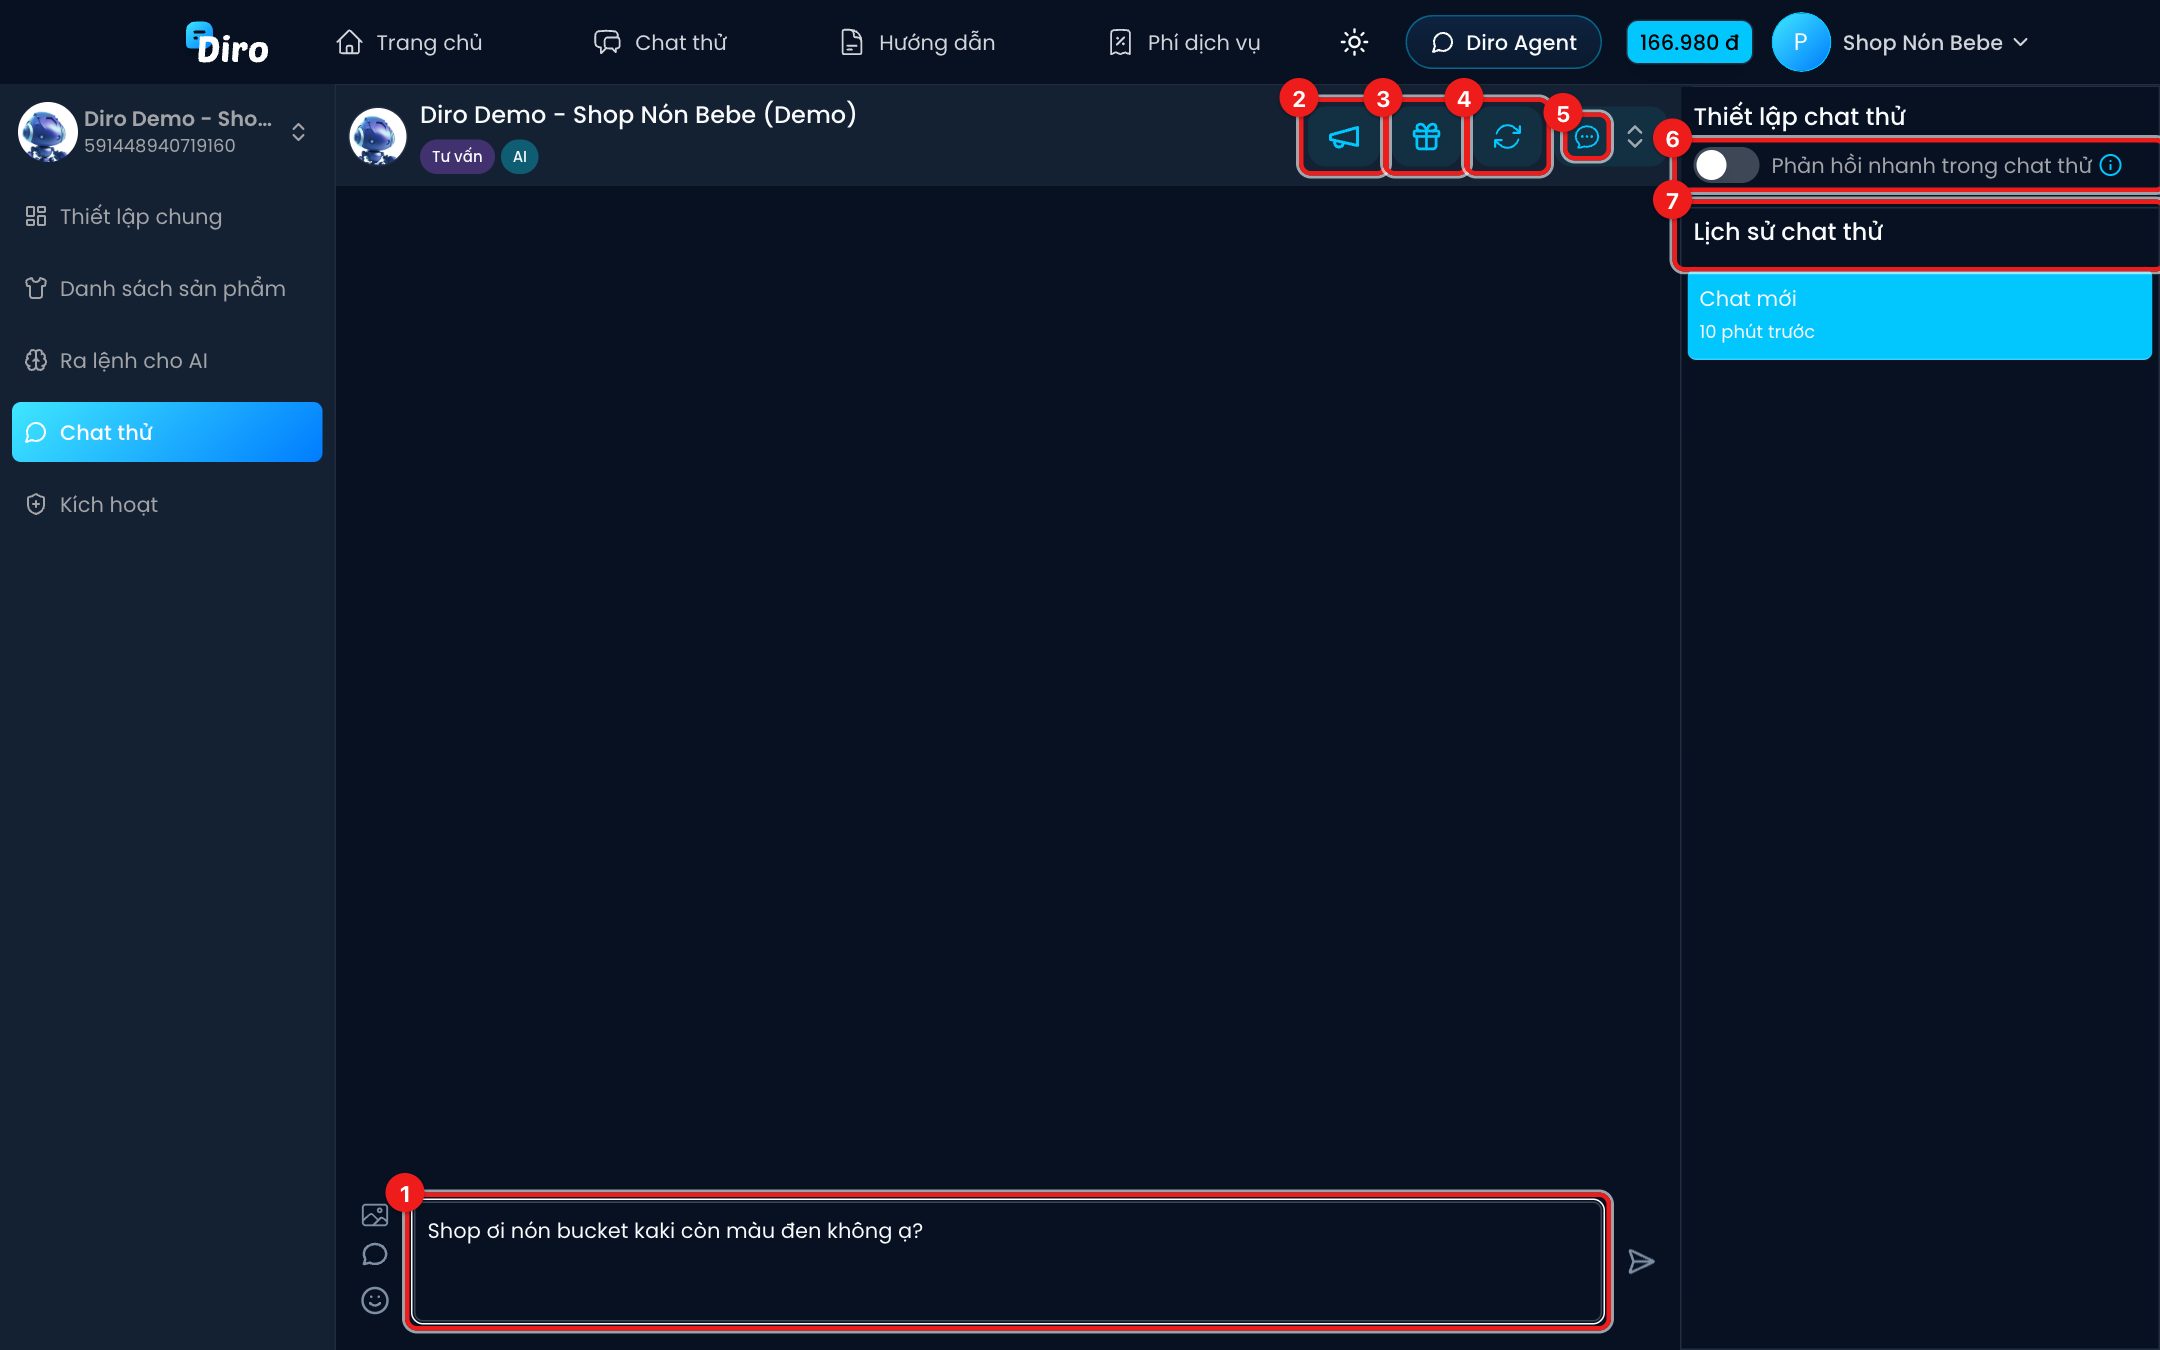Viewport: 2160px width, 1350px height.
Task: Select Danh sách sản phẩm in sidebar
Action: pos(167,288)
